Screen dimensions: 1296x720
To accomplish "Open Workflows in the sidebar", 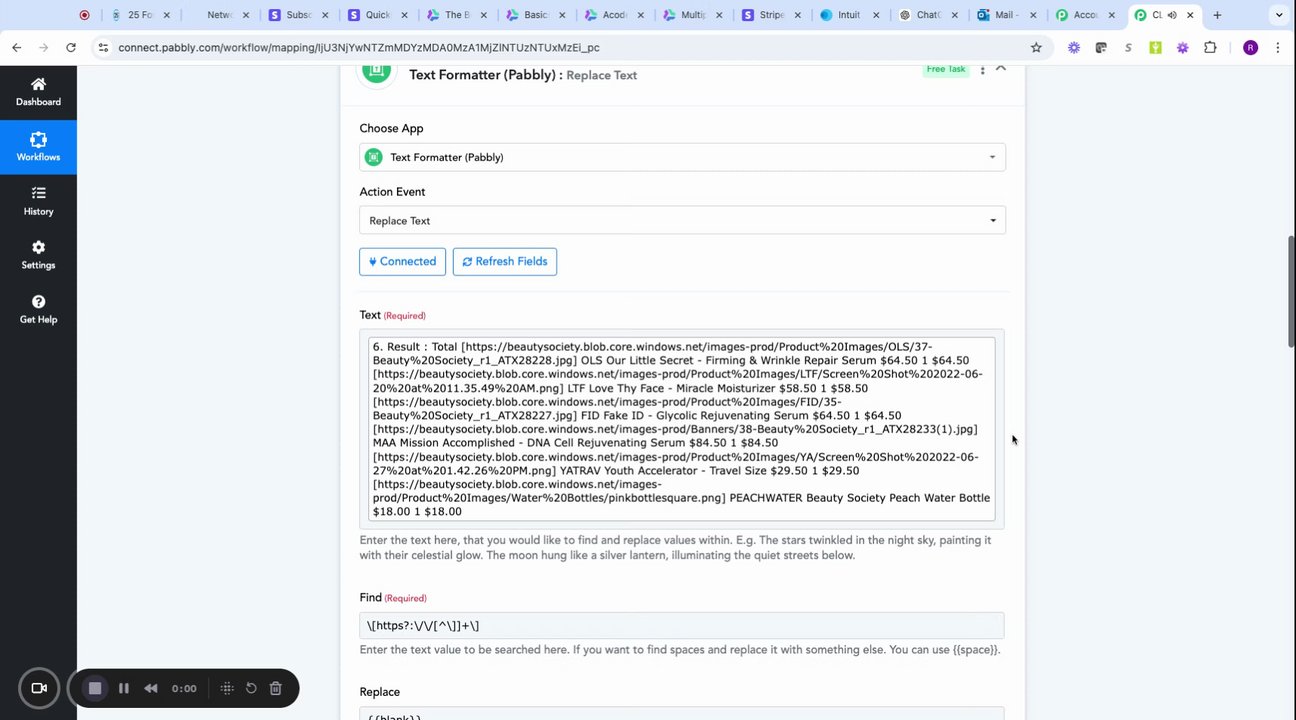I will [38, 147].
